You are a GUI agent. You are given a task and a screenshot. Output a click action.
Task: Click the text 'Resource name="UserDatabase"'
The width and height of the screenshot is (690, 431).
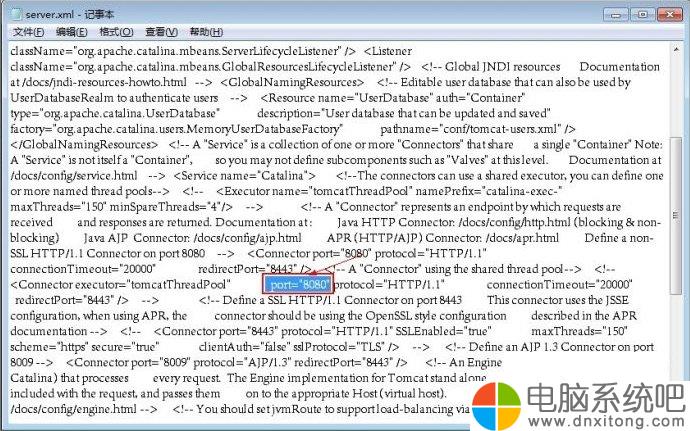click(x=348, y=98)
